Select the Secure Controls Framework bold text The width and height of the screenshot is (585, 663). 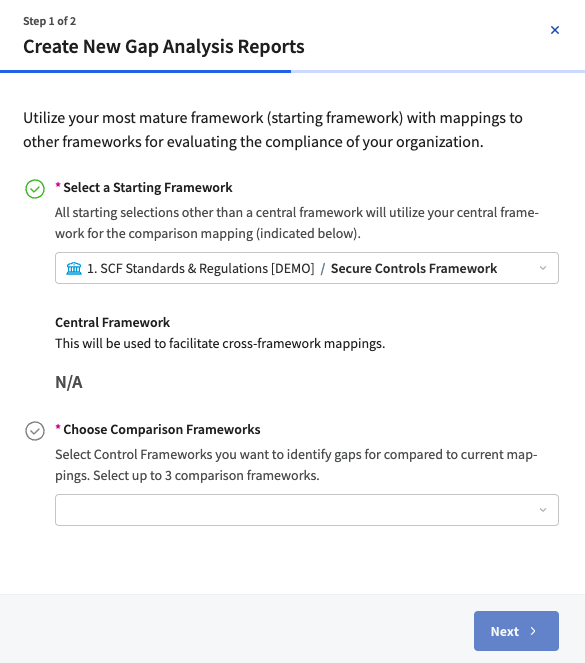414,268
